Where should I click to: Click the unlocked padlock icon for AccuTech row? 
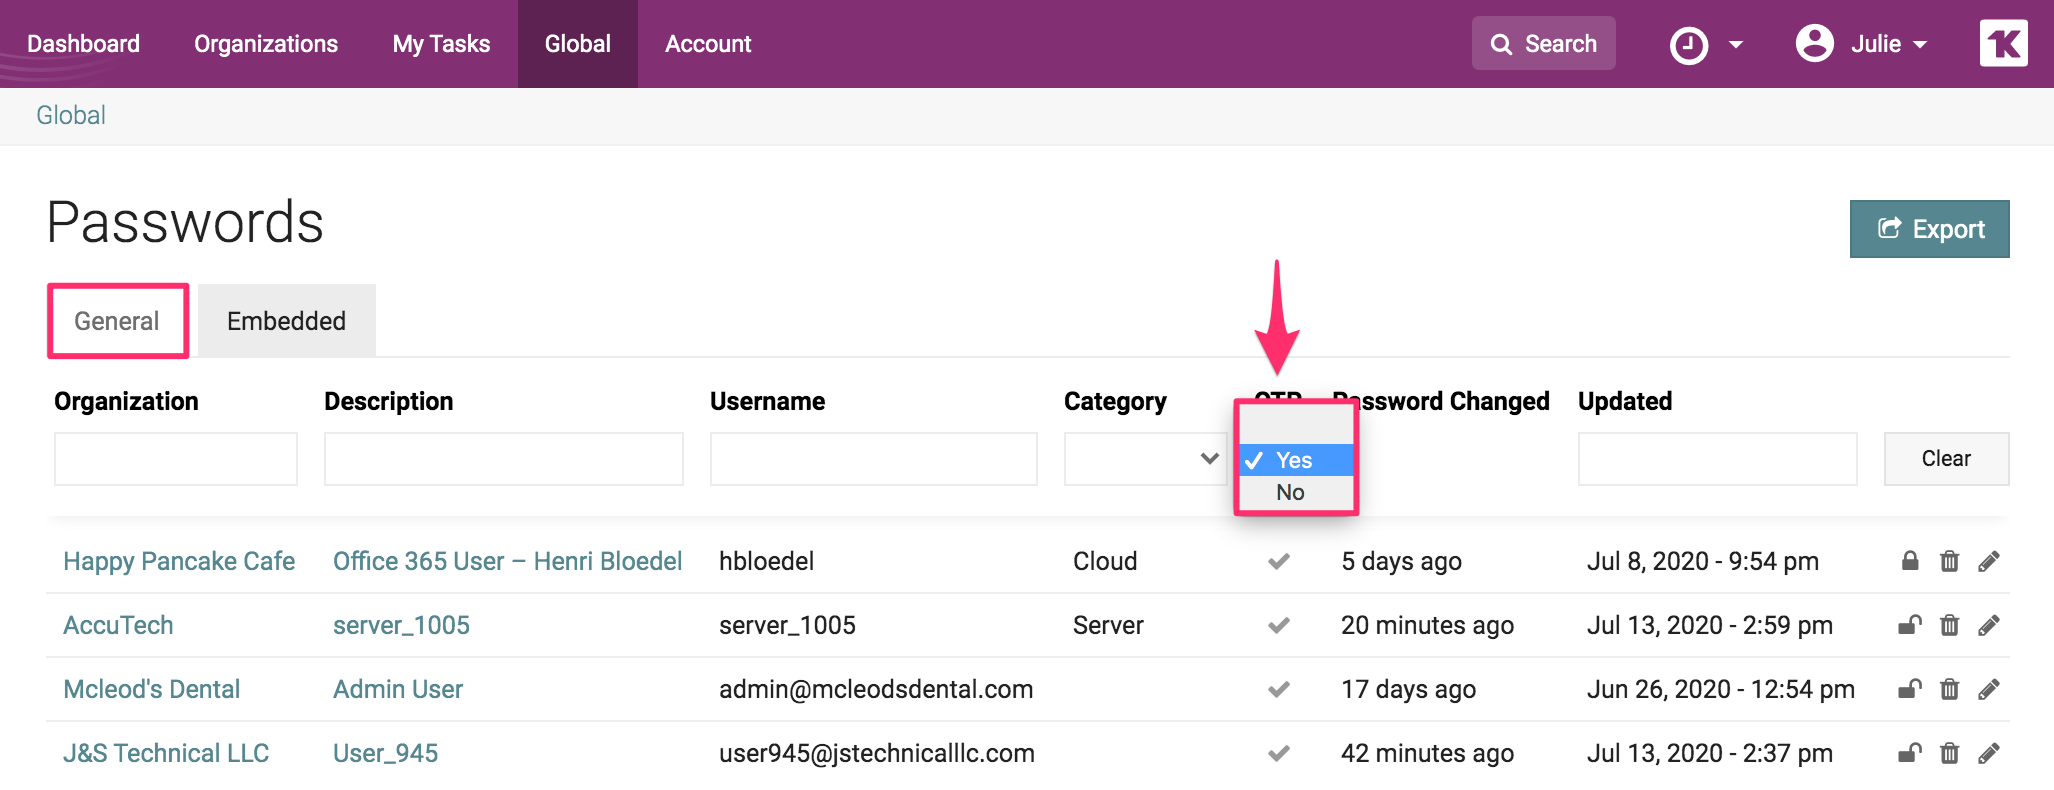tap(1909, 625)
